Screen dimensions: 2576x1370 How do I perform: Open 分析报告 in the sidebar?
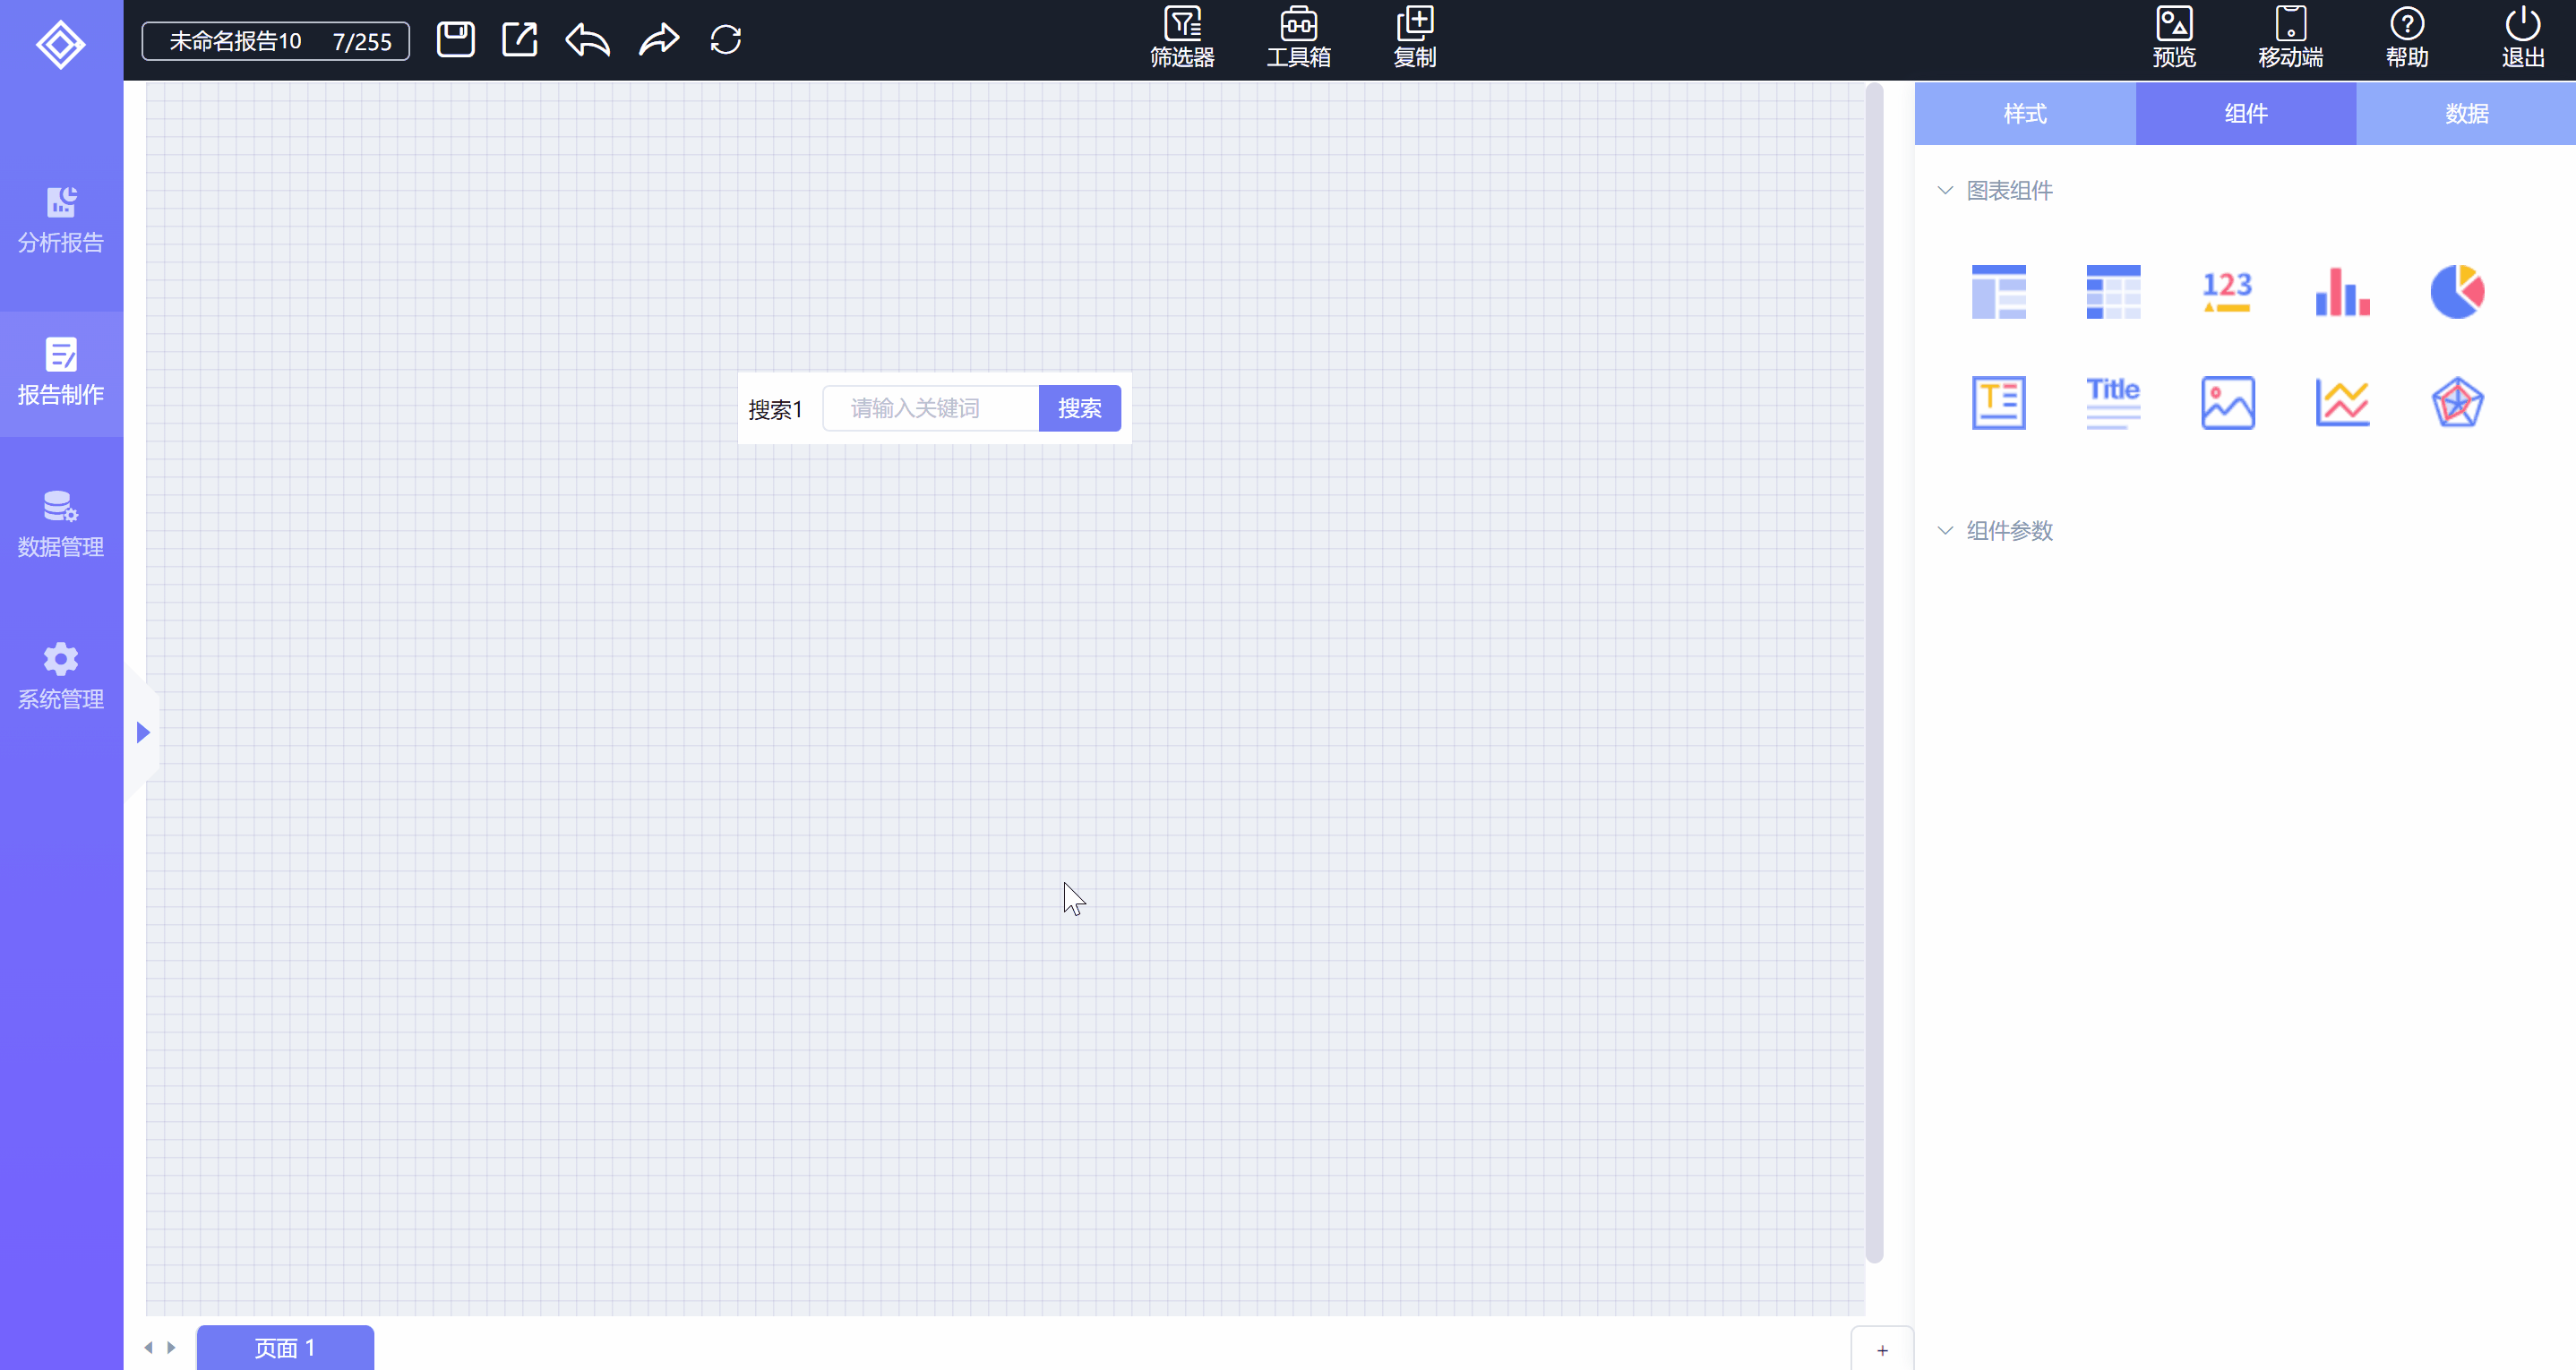pos(61,220)
